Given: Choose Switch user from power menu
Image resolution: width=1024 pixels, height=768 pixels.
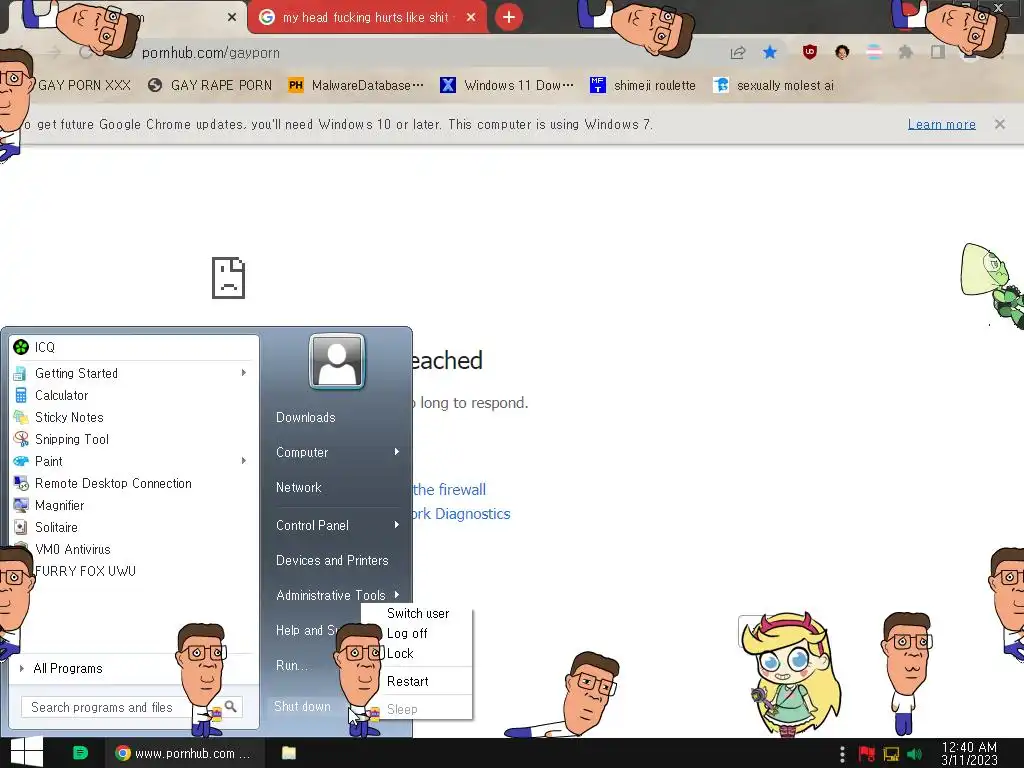Looking at the screenshot, I should [418, 613].
